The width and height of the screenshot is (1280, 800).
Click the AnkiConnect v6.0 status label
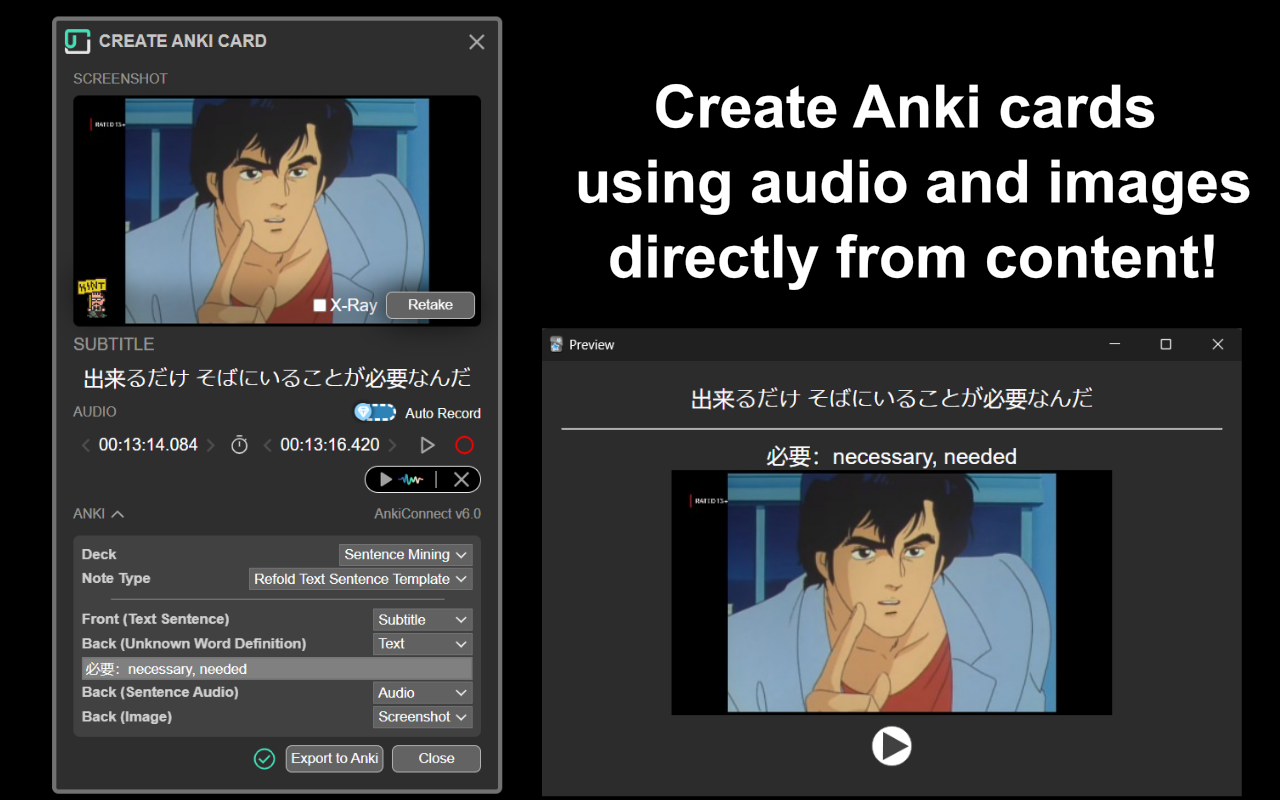(x=427, y=513)
